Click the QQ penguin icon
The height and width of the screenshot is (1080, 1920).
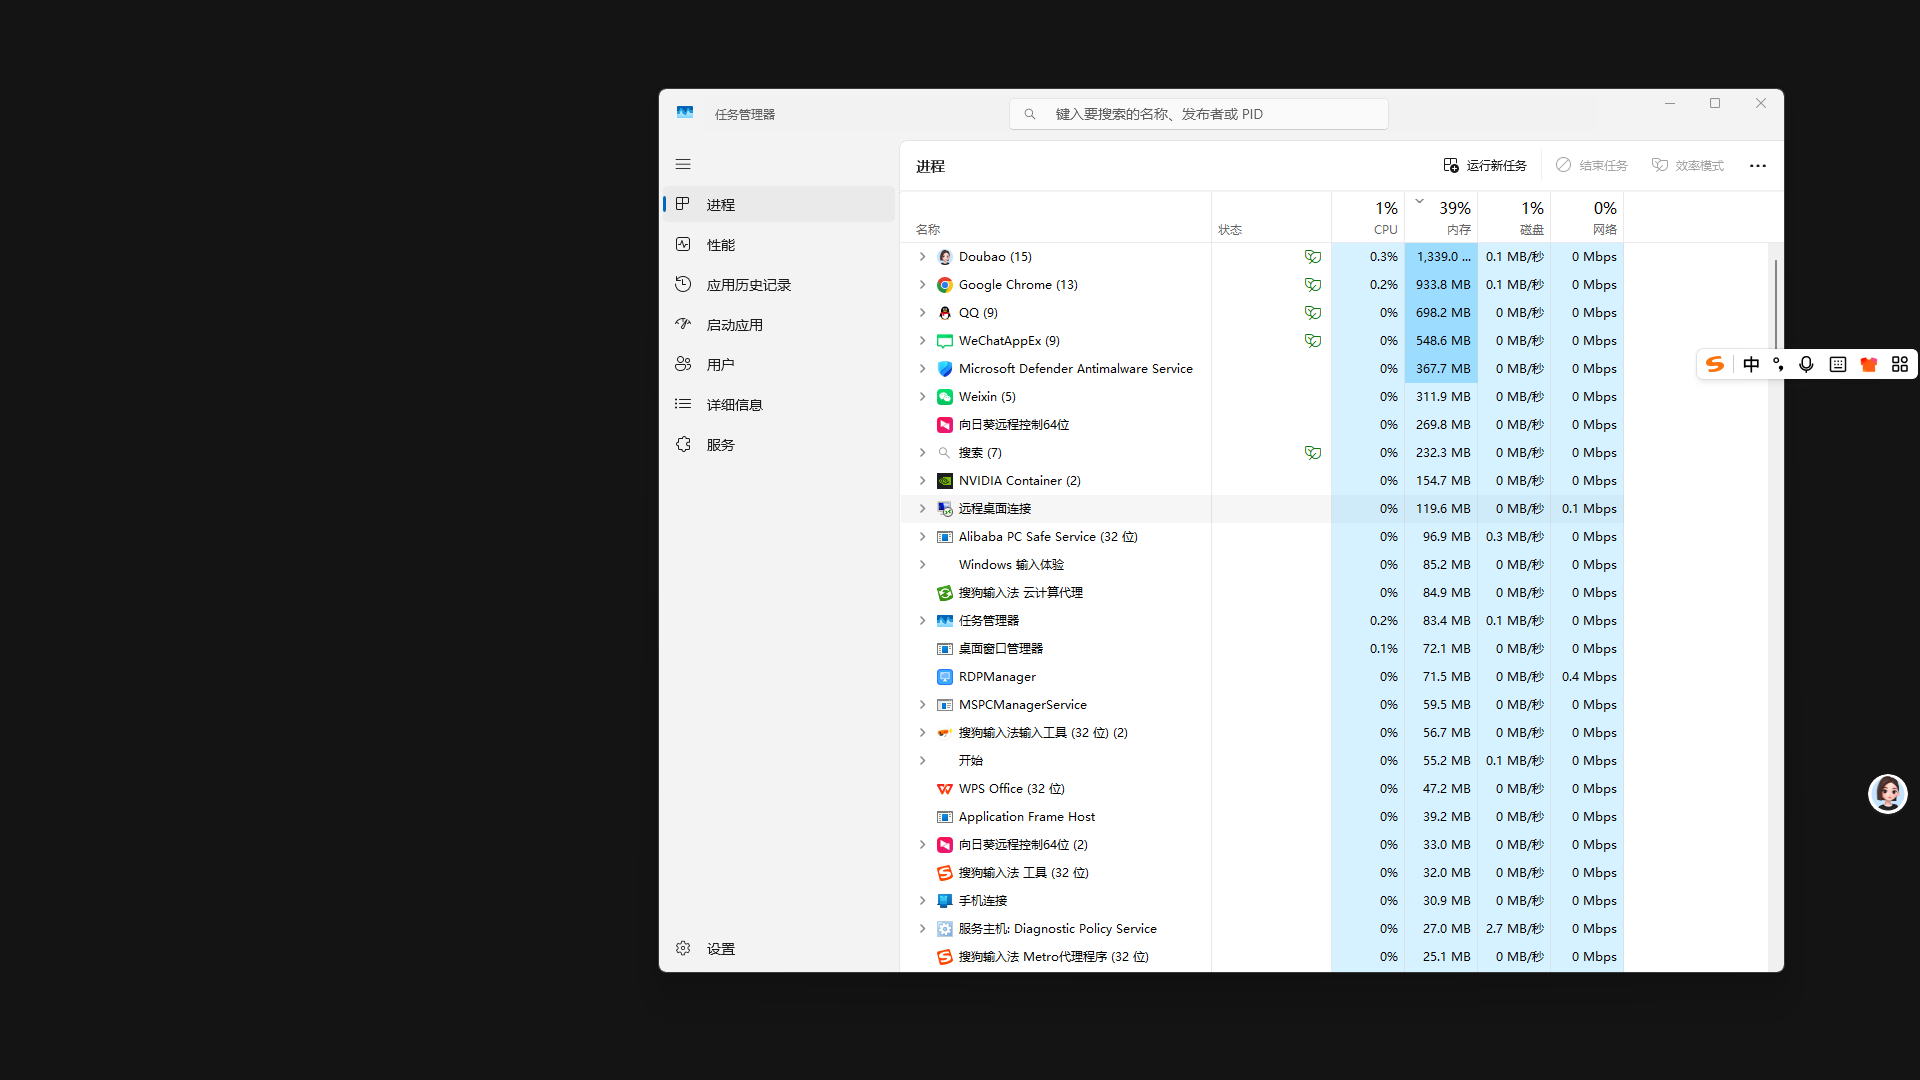pyautogui.click(x=944, y=313)
